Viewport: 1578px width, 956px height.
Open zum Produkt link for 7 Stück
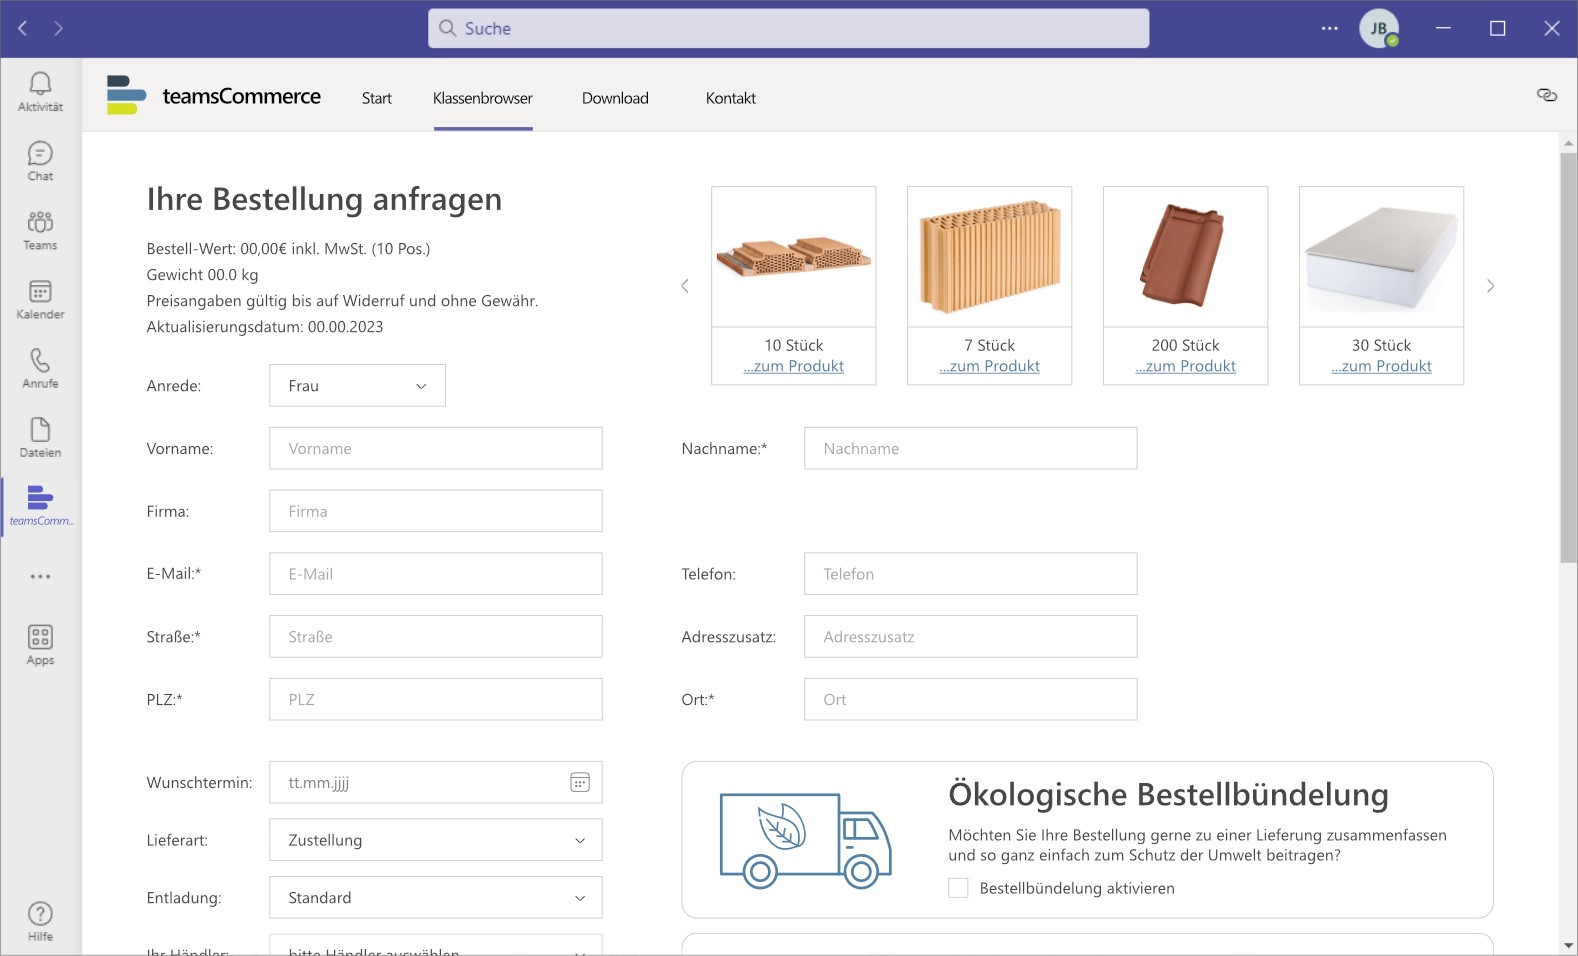[990, 366]
